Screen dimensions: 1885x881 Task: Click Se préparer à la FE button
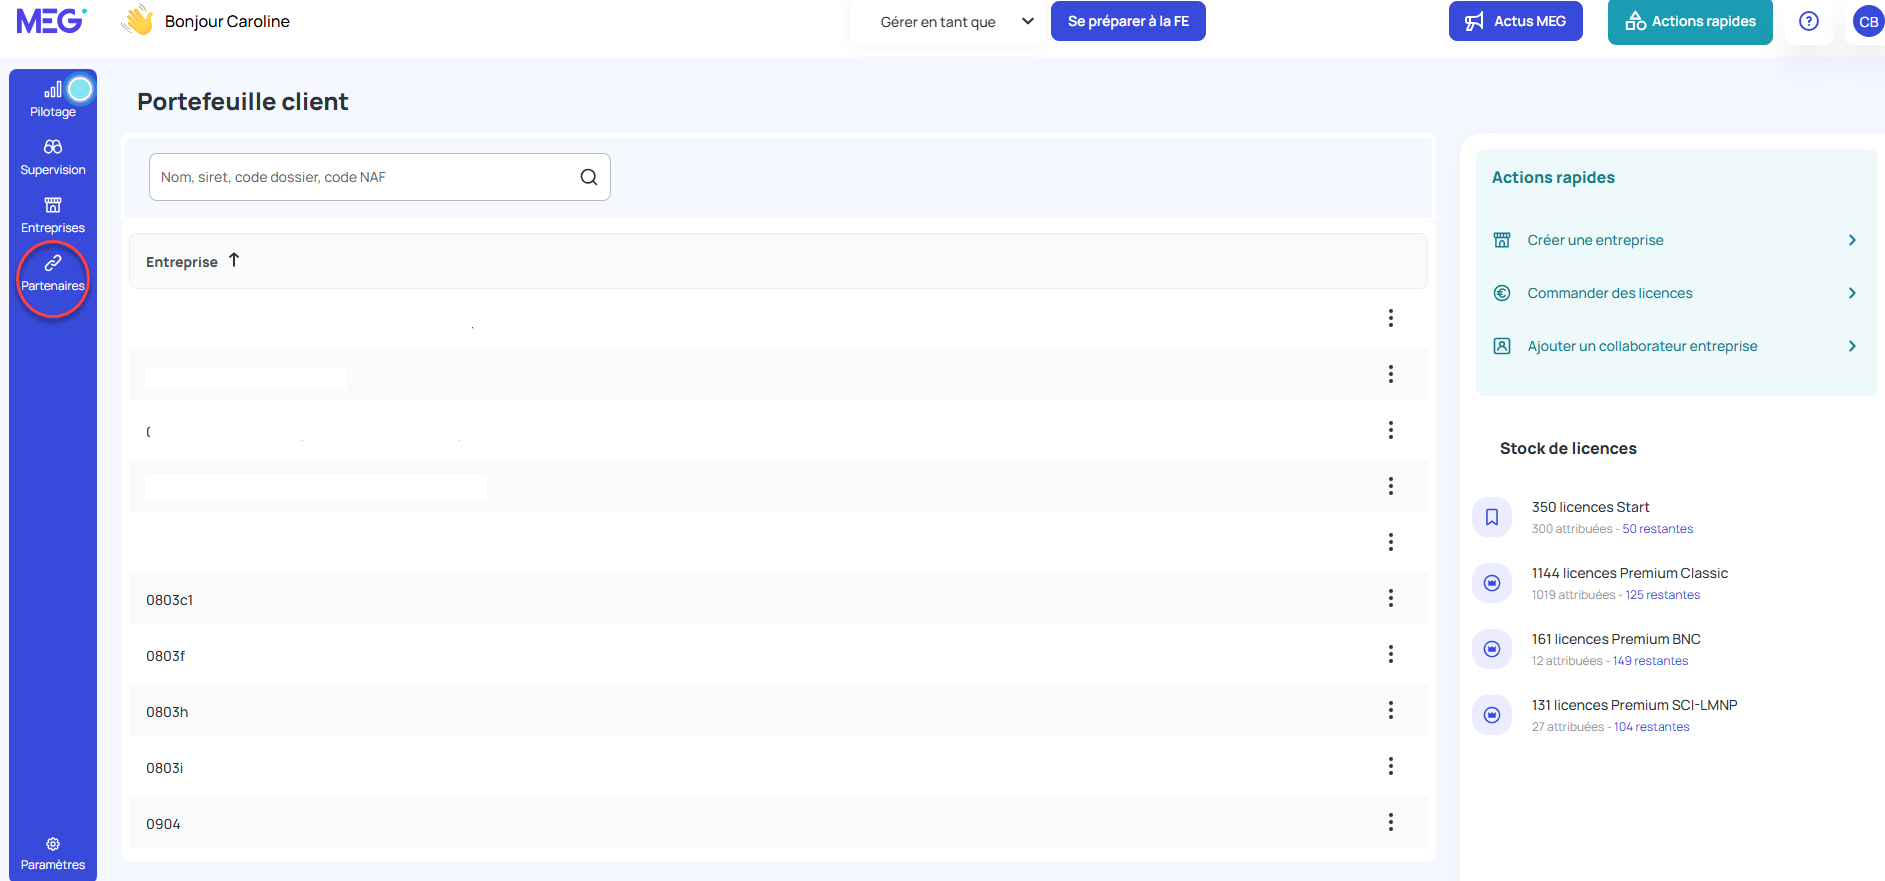pyautogui.click(x=1128, y=21)
